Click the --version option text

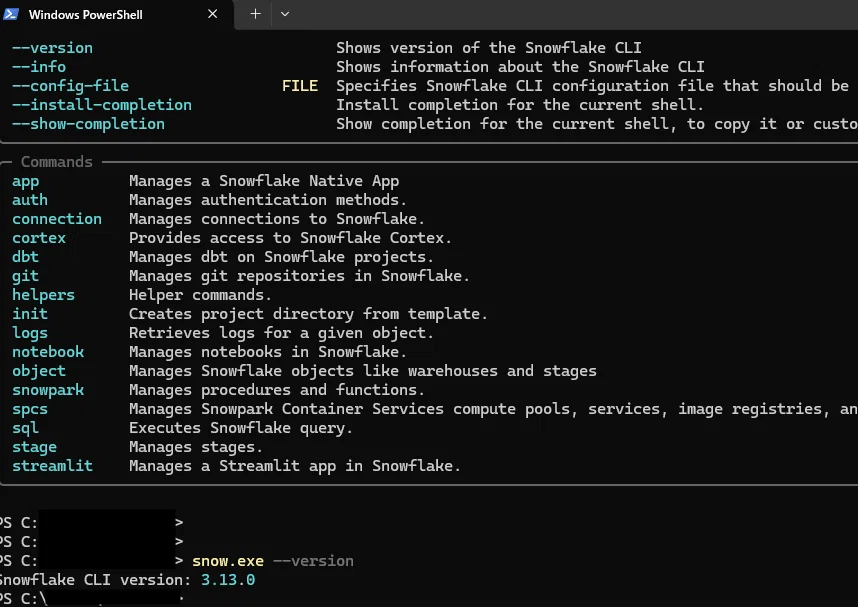(53, 48)
